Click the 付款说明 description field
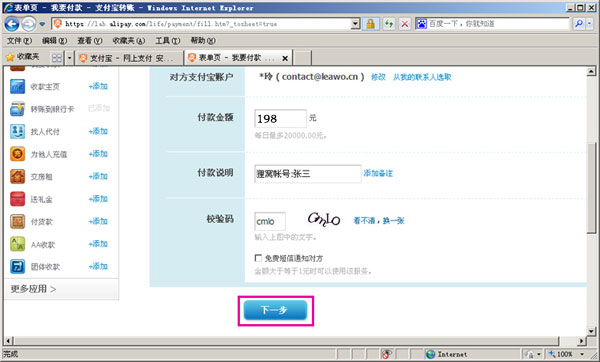 [x=308, y=174]
